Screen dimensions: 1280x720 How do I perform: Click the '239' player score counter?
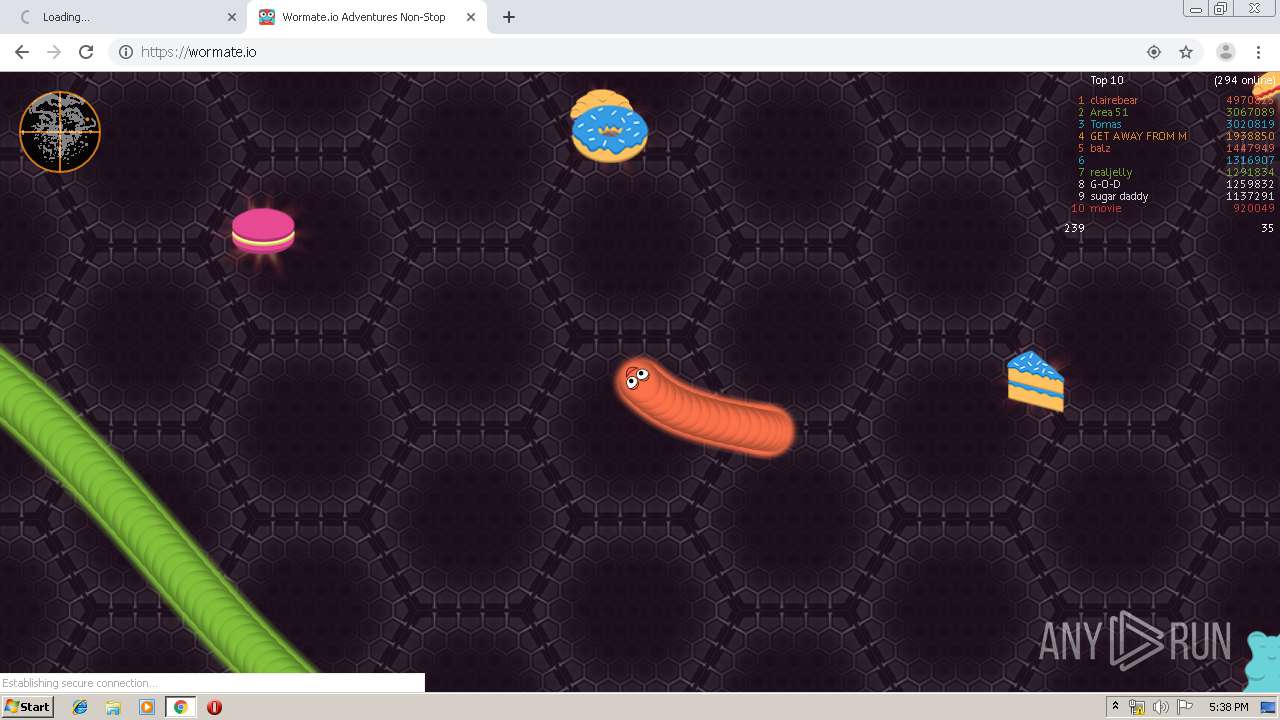pyautogui.click(x=1074, y=228)
